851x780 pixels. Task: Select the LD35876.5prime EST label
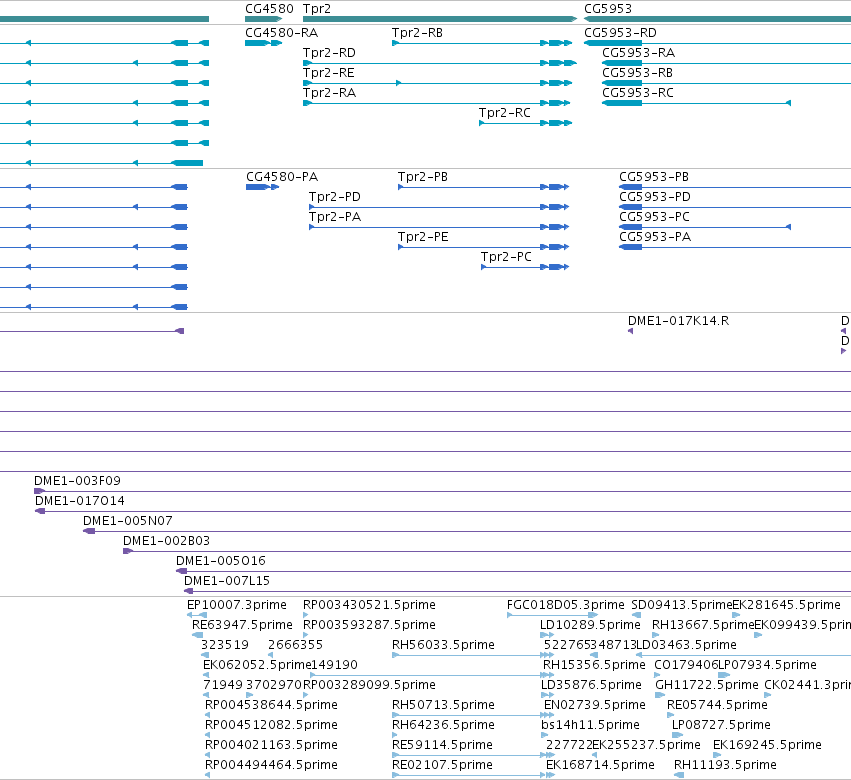click(591, 685)
